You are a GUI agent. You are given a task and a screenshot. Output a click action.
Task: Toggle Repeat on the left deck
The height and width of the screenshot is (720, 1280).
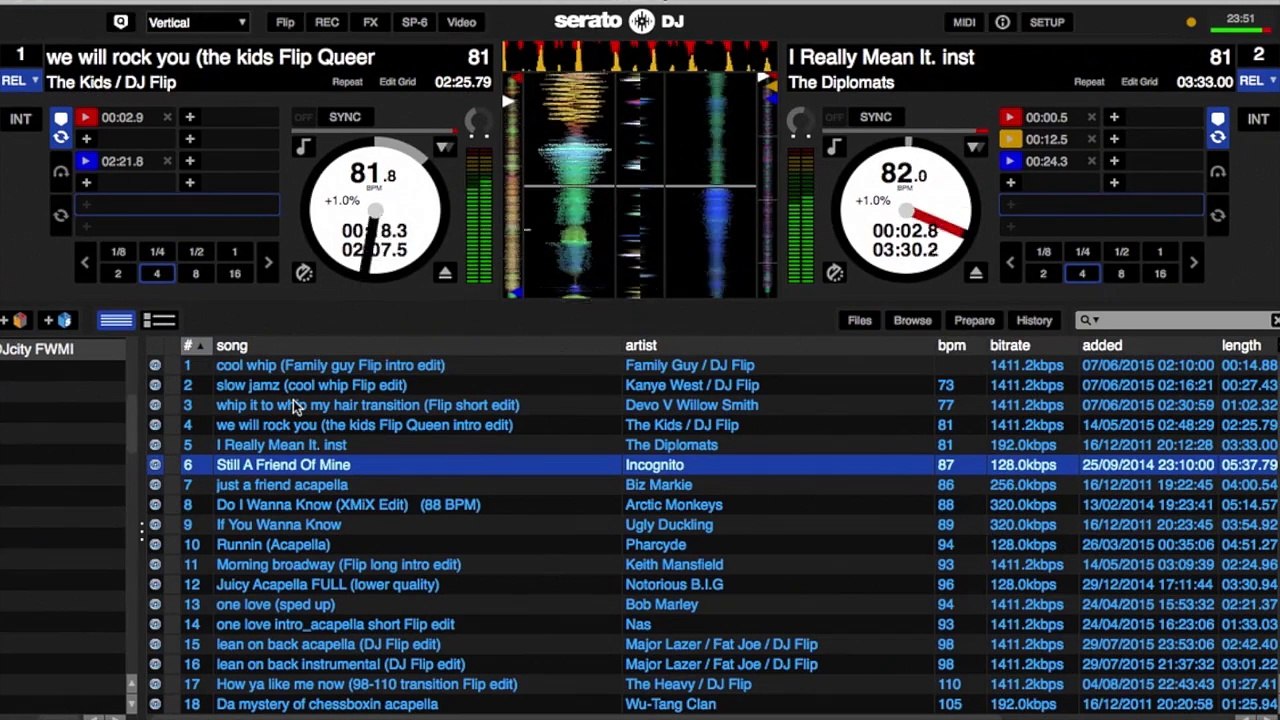(347, 82)
